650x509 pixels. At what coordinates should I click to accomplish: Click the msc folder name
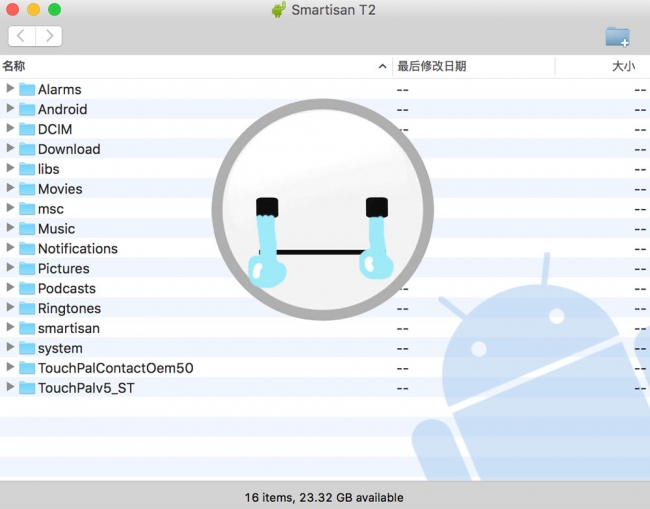(51, 209)
